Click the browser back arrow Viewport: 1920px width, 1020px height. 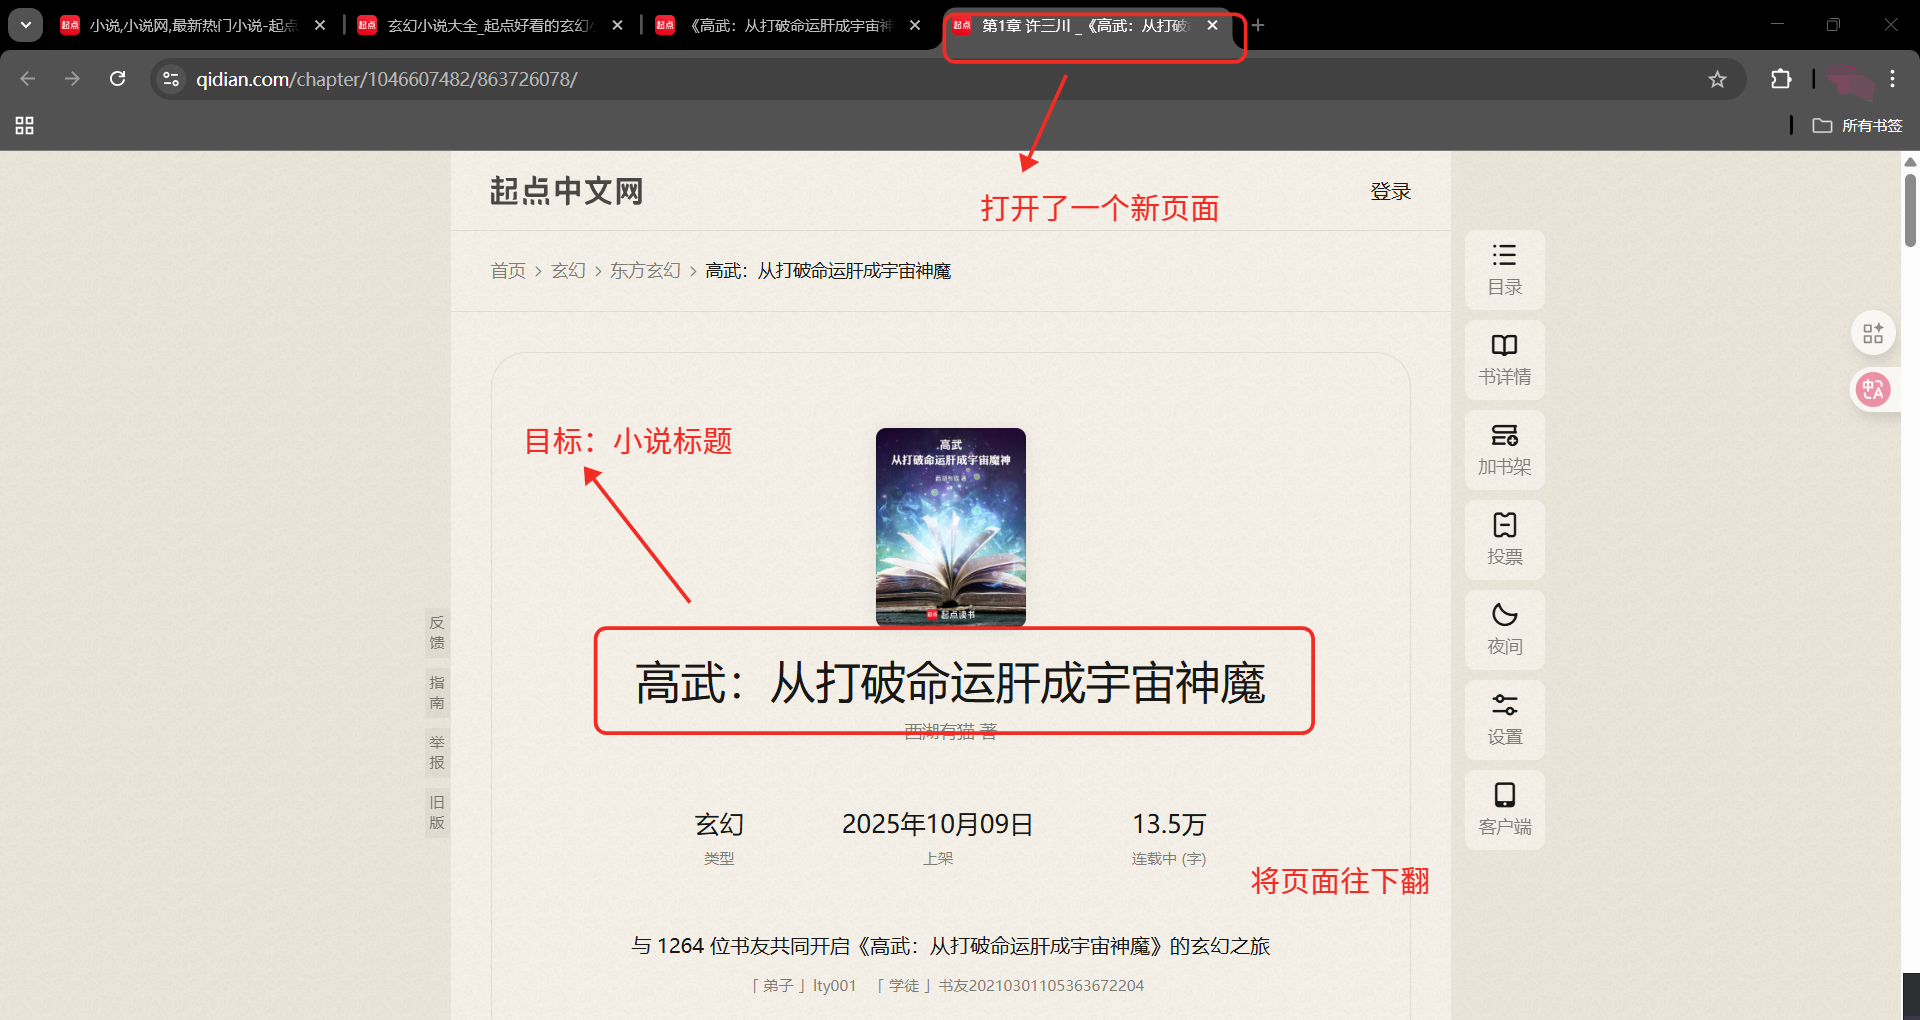point(28,79)
